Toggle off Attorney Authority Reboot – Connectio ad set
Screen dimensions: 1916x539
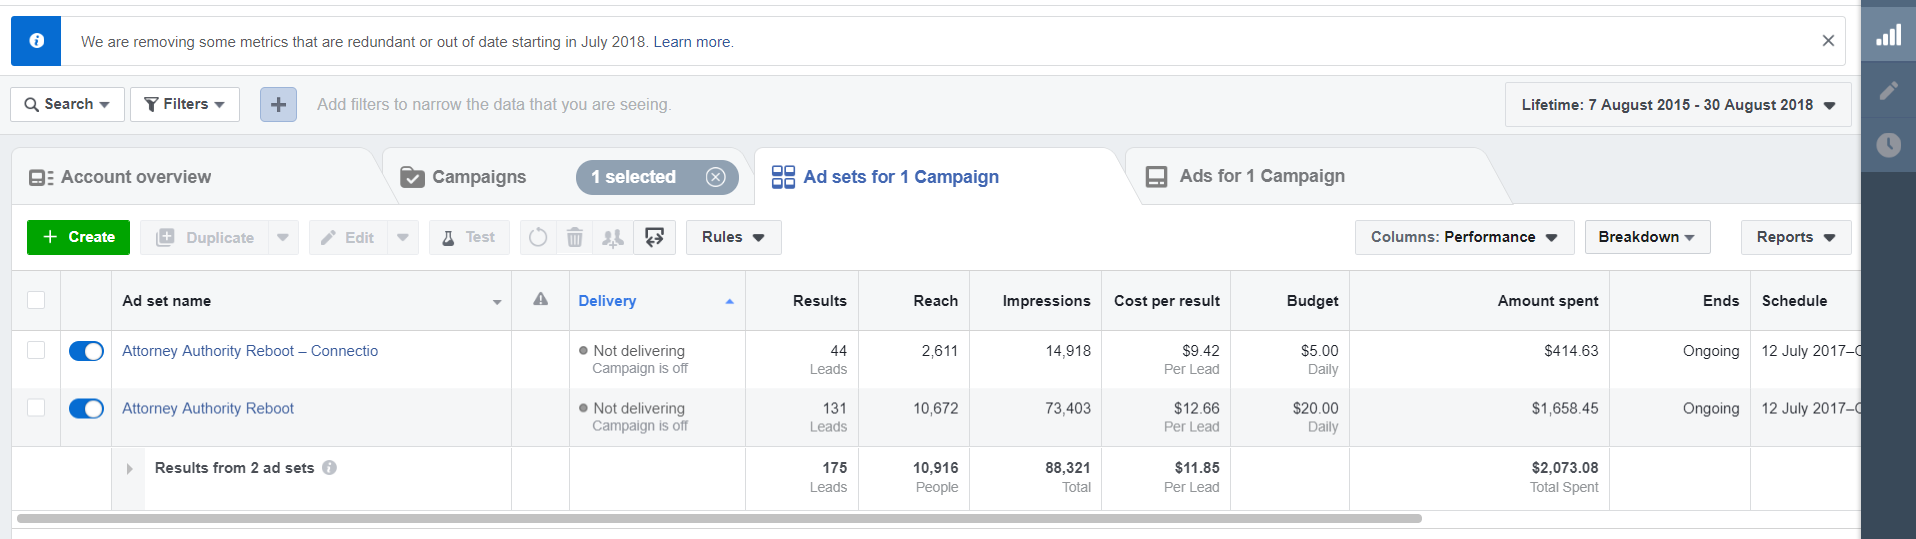pyautogui.click(x=86, y=351)
